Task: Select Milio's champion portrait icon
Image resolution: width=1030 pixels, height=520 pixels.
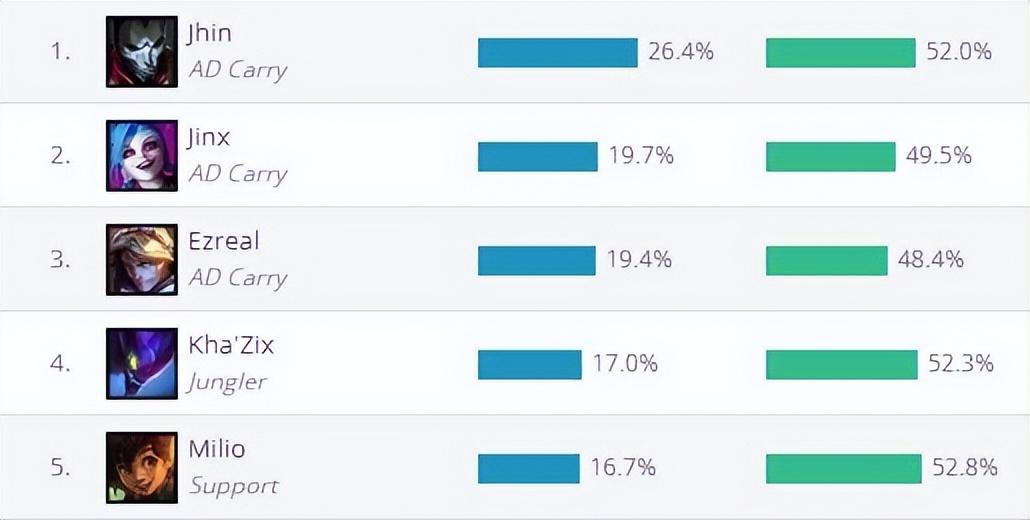Action: pos(141,468)
